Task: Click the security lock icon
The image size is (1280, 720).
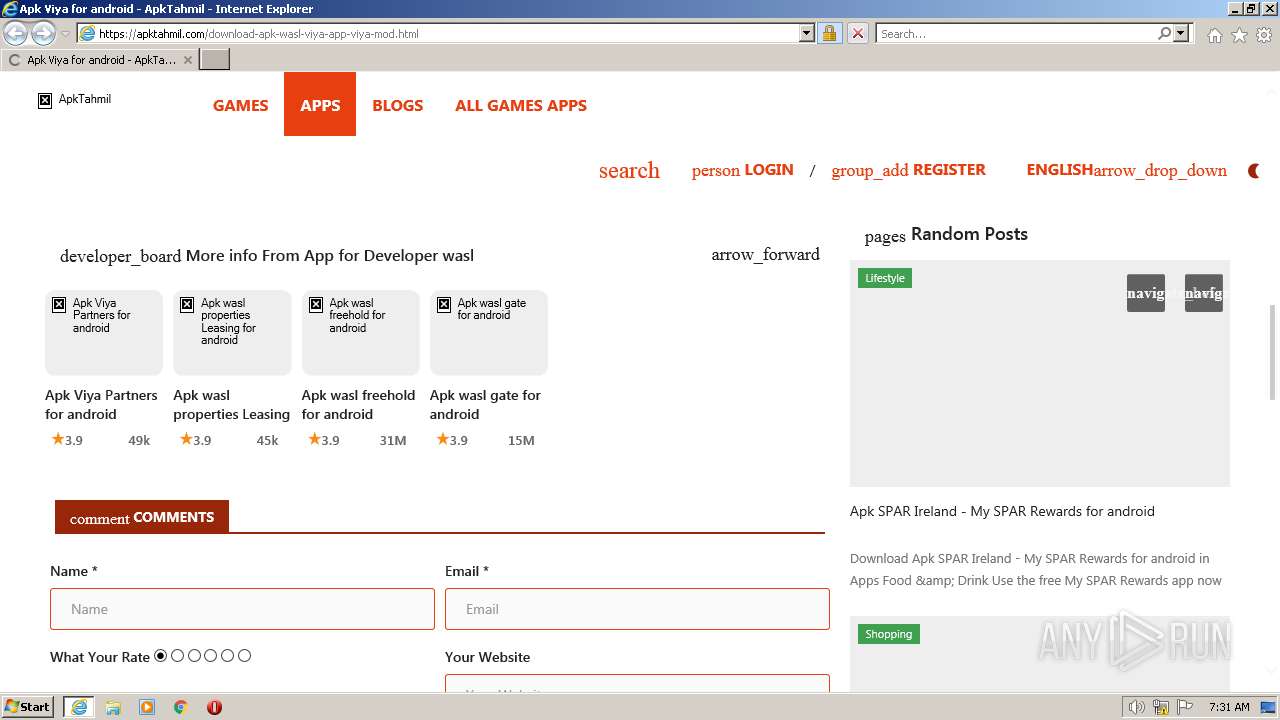Action: pos(829,33)
